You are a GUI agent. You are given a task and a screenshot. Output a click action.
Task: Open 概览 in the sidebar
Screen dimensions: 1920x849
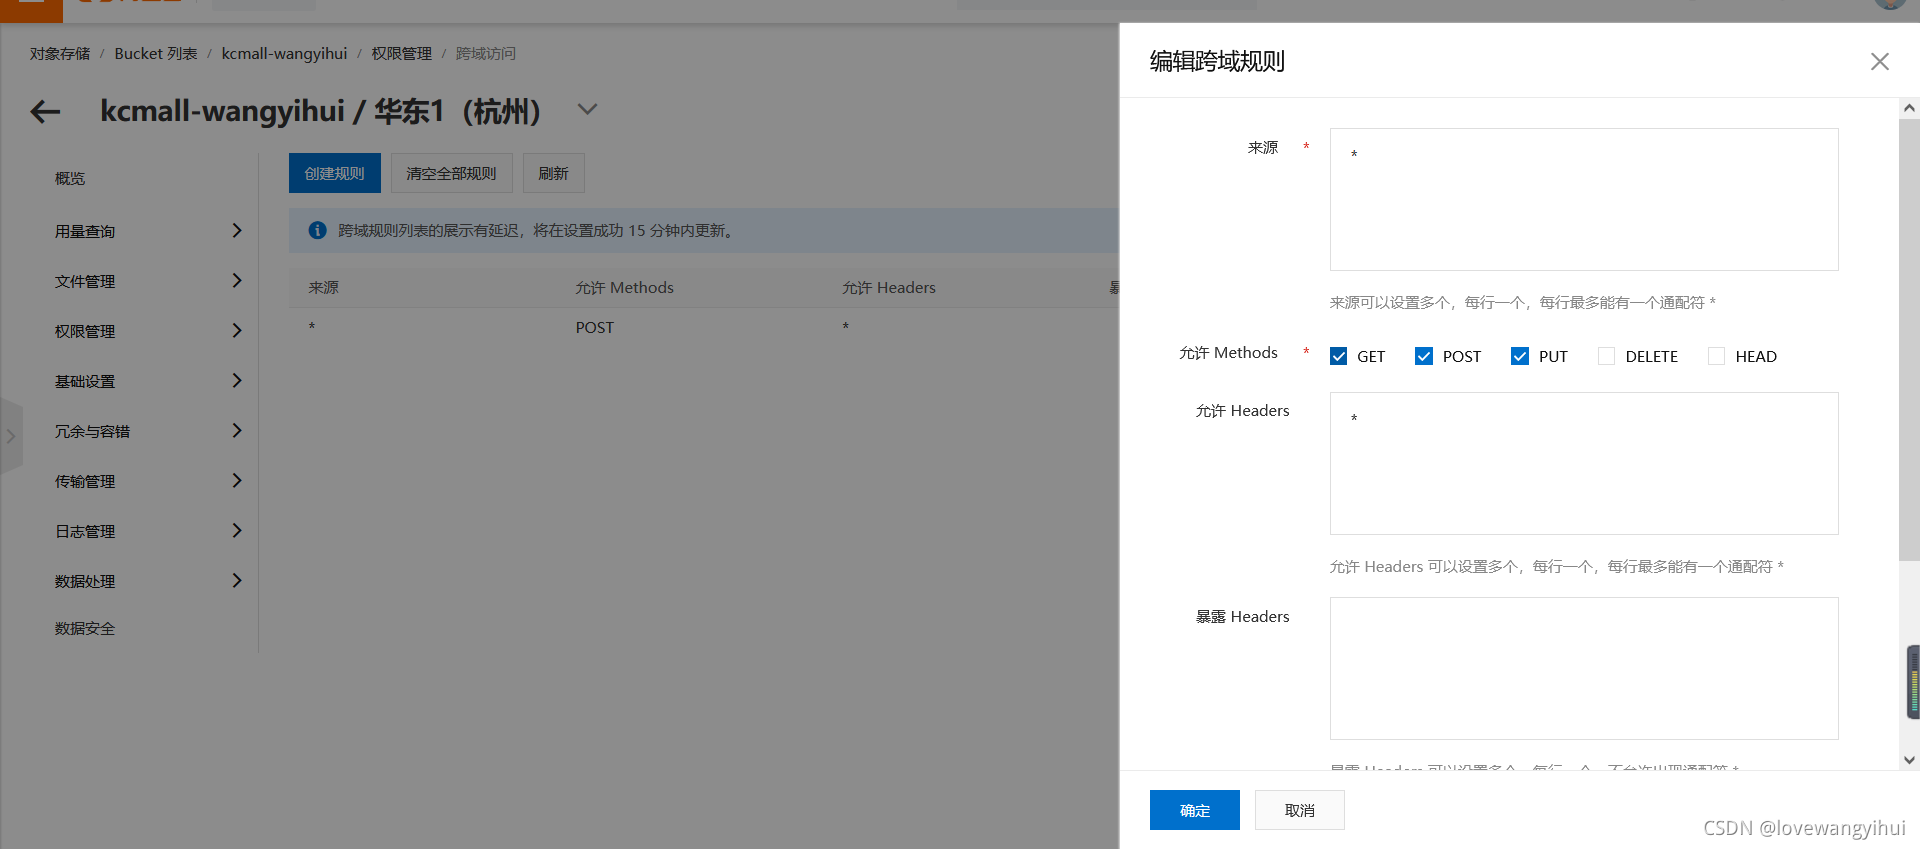tap(70, 178)
